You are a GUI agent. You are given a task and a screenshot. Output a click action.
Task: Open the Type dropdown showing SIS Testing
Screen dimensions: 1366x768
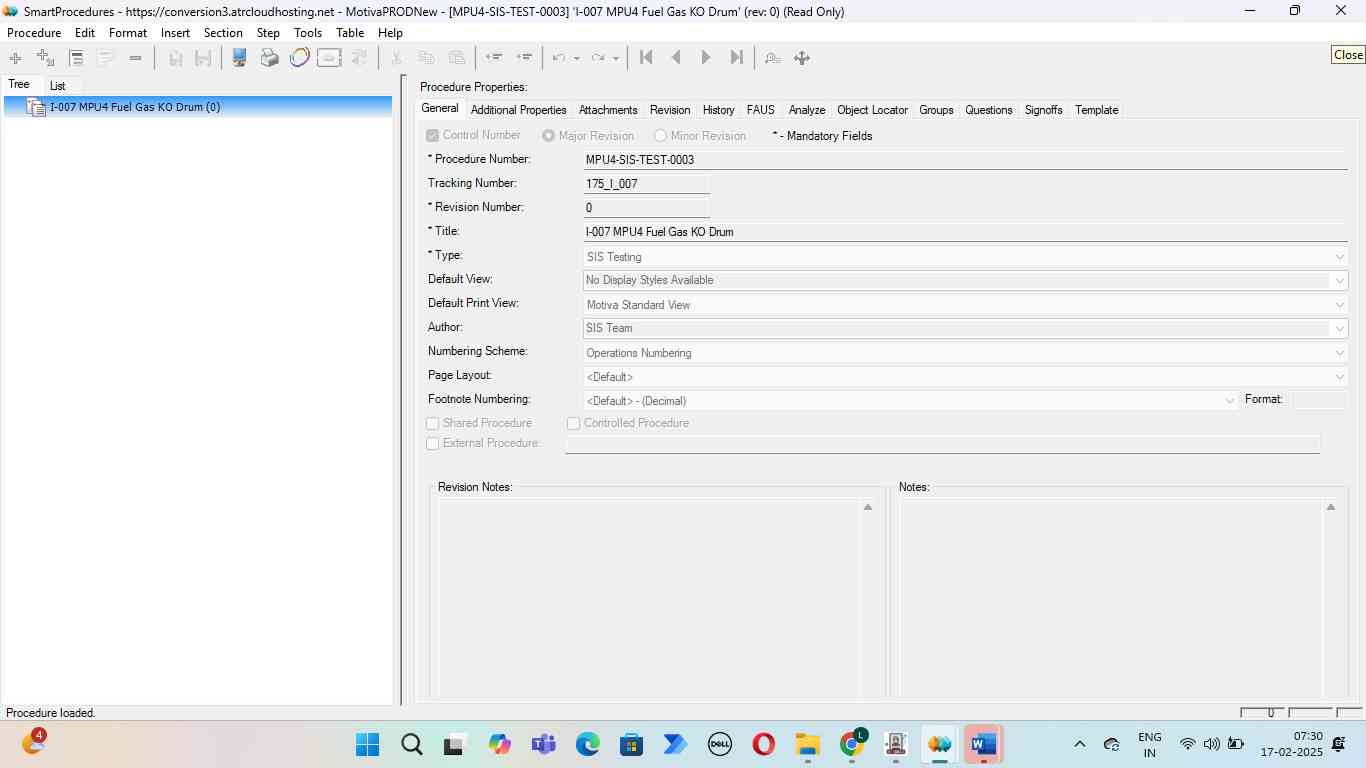click(966, 257)
